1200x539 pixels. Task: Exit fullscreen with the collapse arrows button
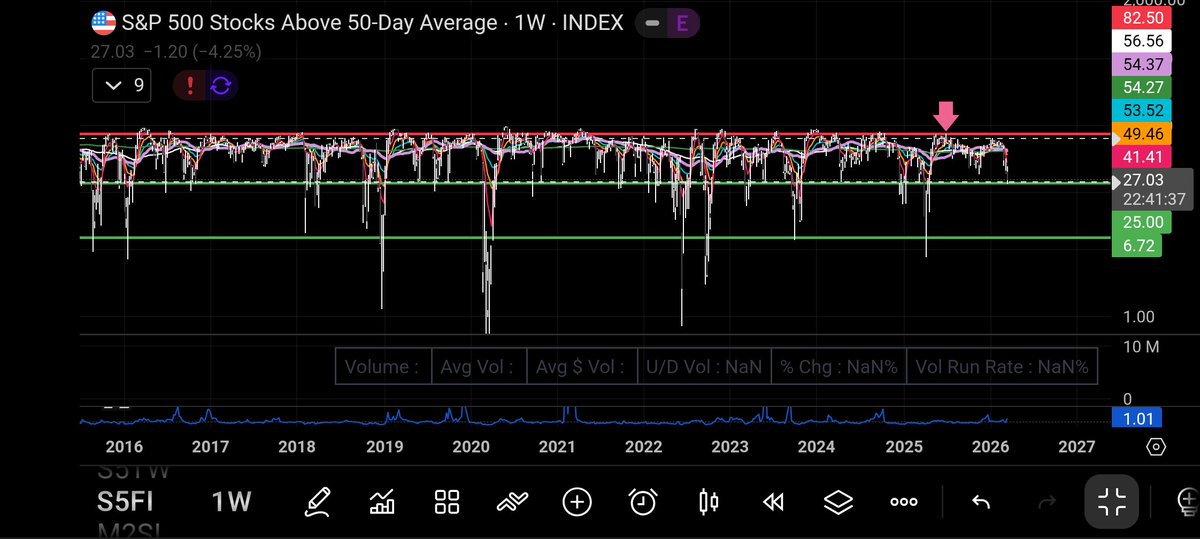[x=1111, y=501]
